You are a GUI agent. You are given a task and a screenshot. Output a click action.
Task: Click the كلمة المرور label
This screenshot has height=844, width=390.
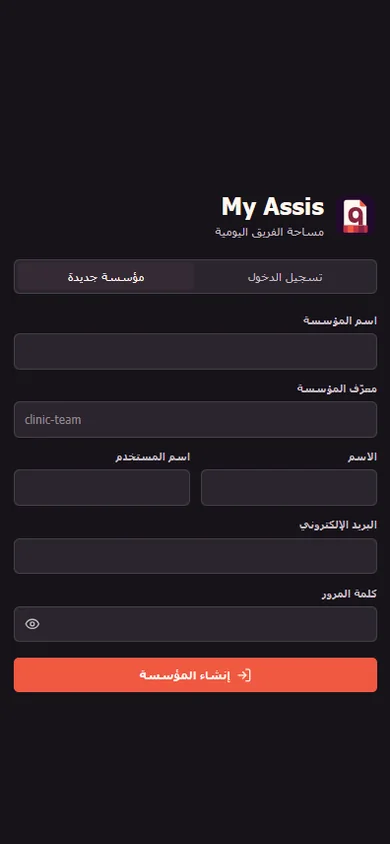pyautogui.click(x=349, y=594)
